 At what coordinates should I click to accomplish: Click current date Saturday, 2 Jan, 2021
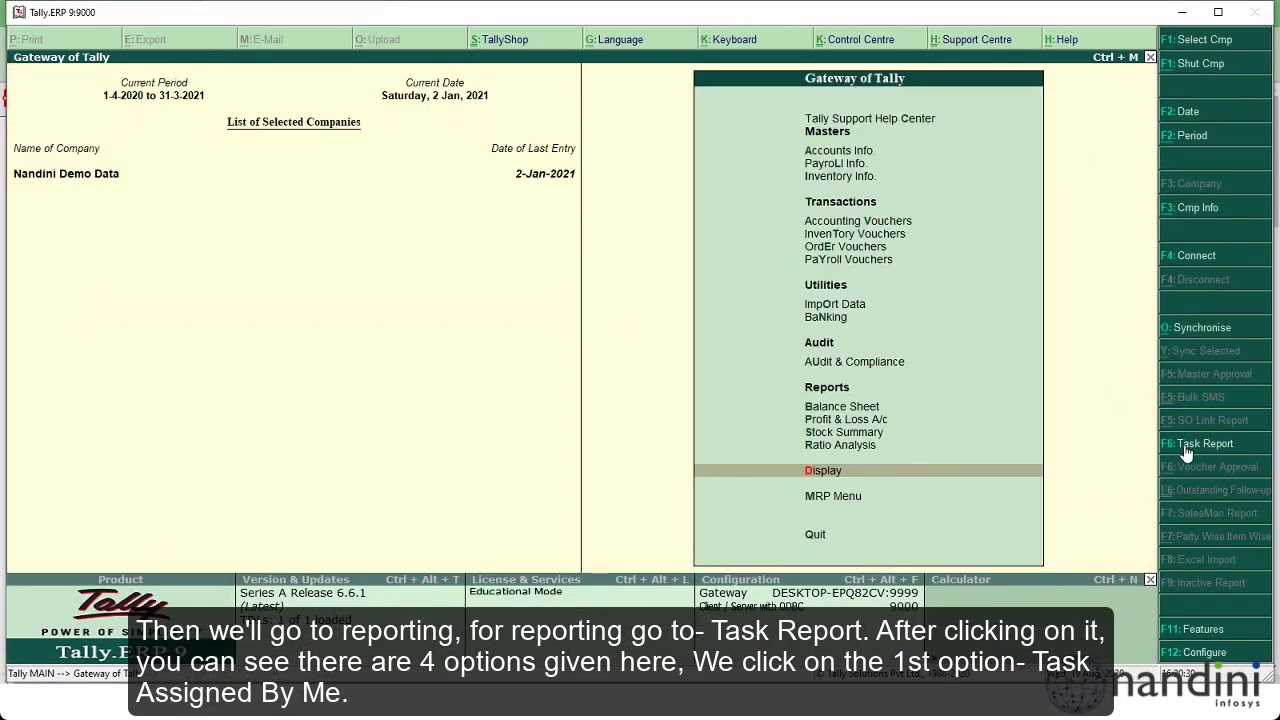[434, 96]
